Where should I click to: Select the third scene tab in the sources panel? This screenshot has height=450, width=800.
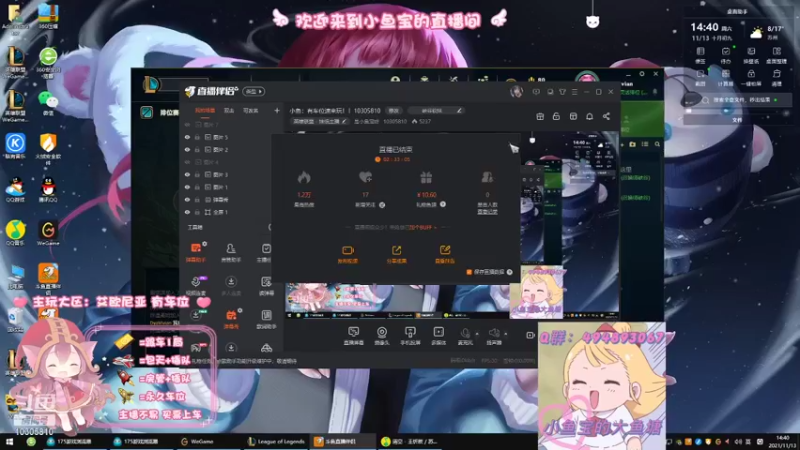(251, 110)
